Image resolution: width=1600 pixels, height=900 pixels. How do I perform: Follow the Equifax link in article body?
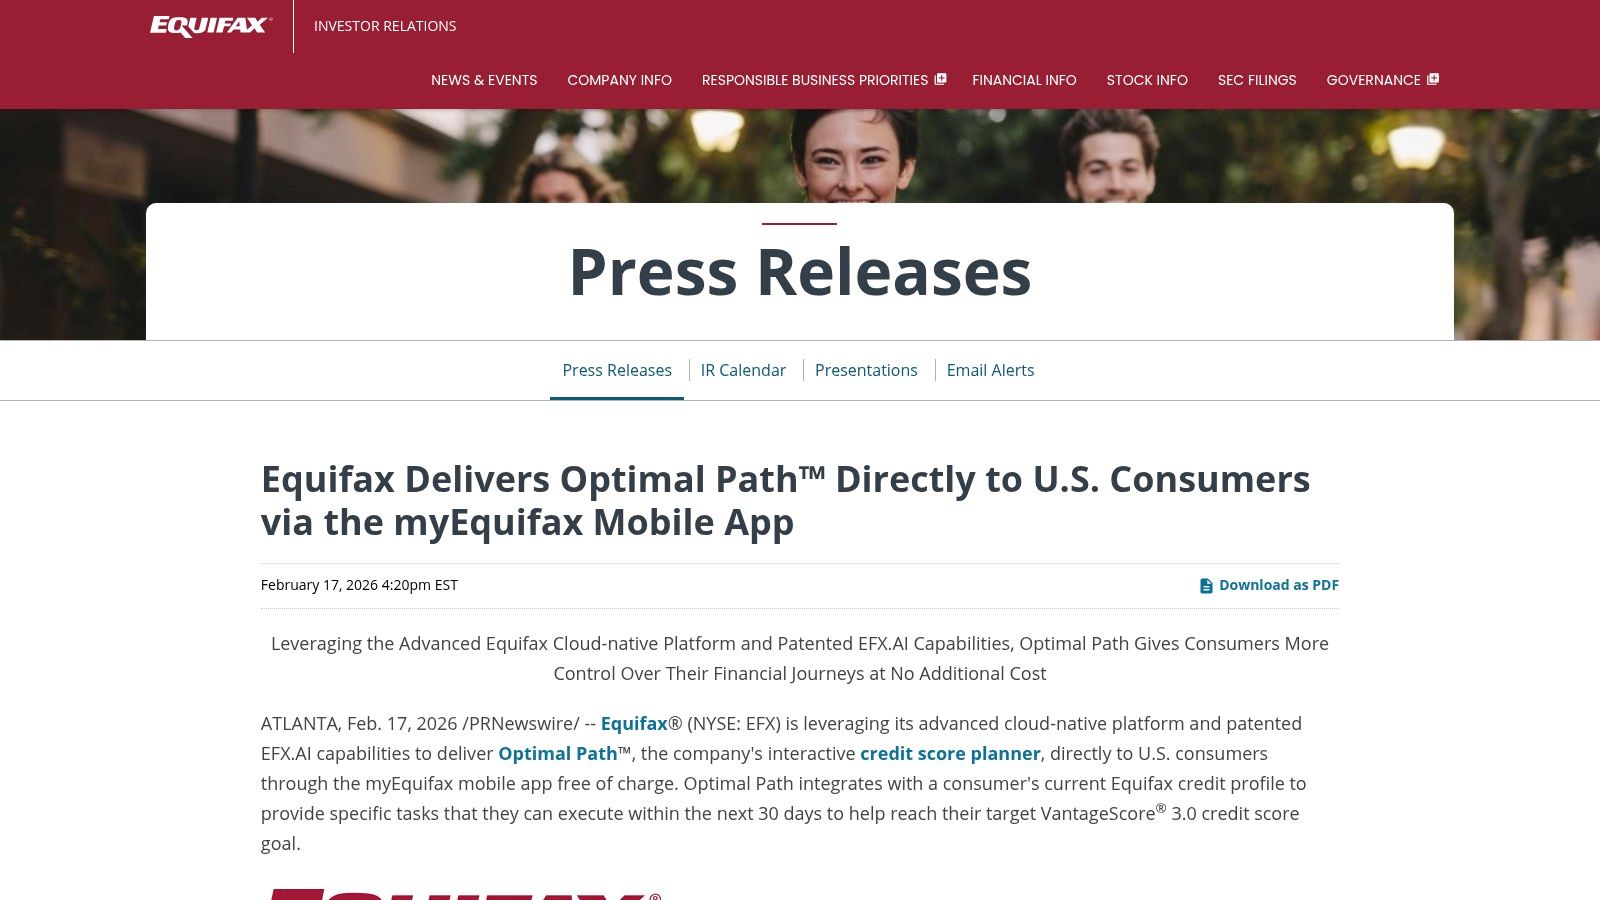pyautogui.click(x=634, y=723)
